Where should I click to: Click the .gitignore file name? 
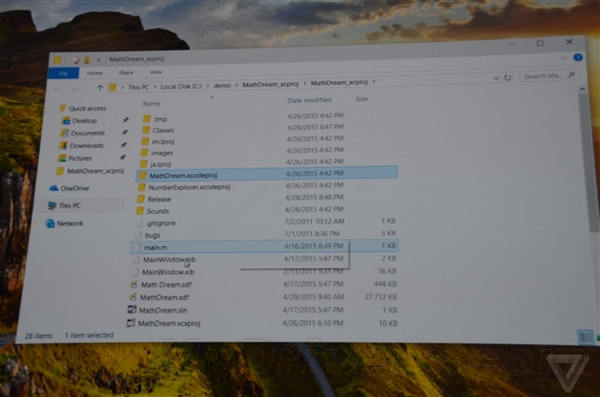(161, 223)
